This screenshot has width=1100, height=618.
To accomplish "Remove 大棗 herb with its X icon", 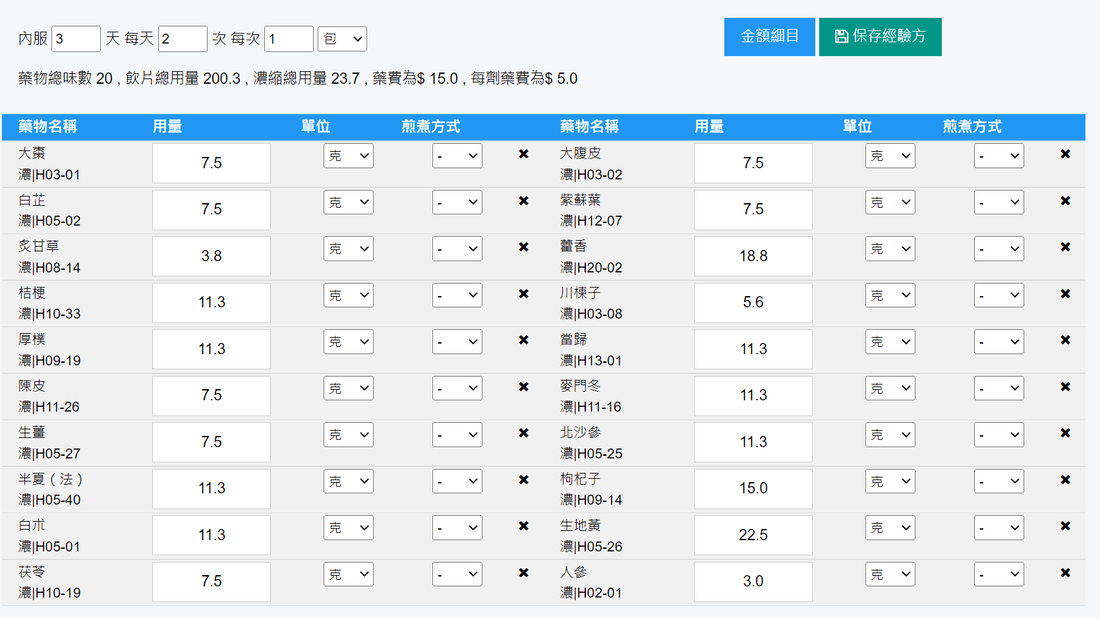I will [x=523, y=154].
